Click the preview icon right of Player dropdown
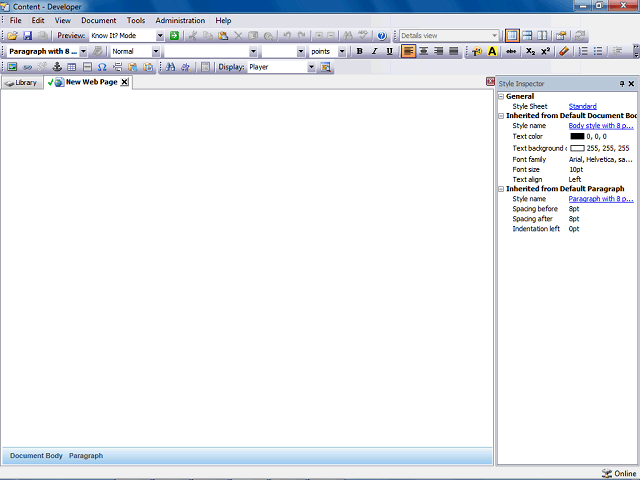Screen dimensions: 640x480 tap(325, 67)
